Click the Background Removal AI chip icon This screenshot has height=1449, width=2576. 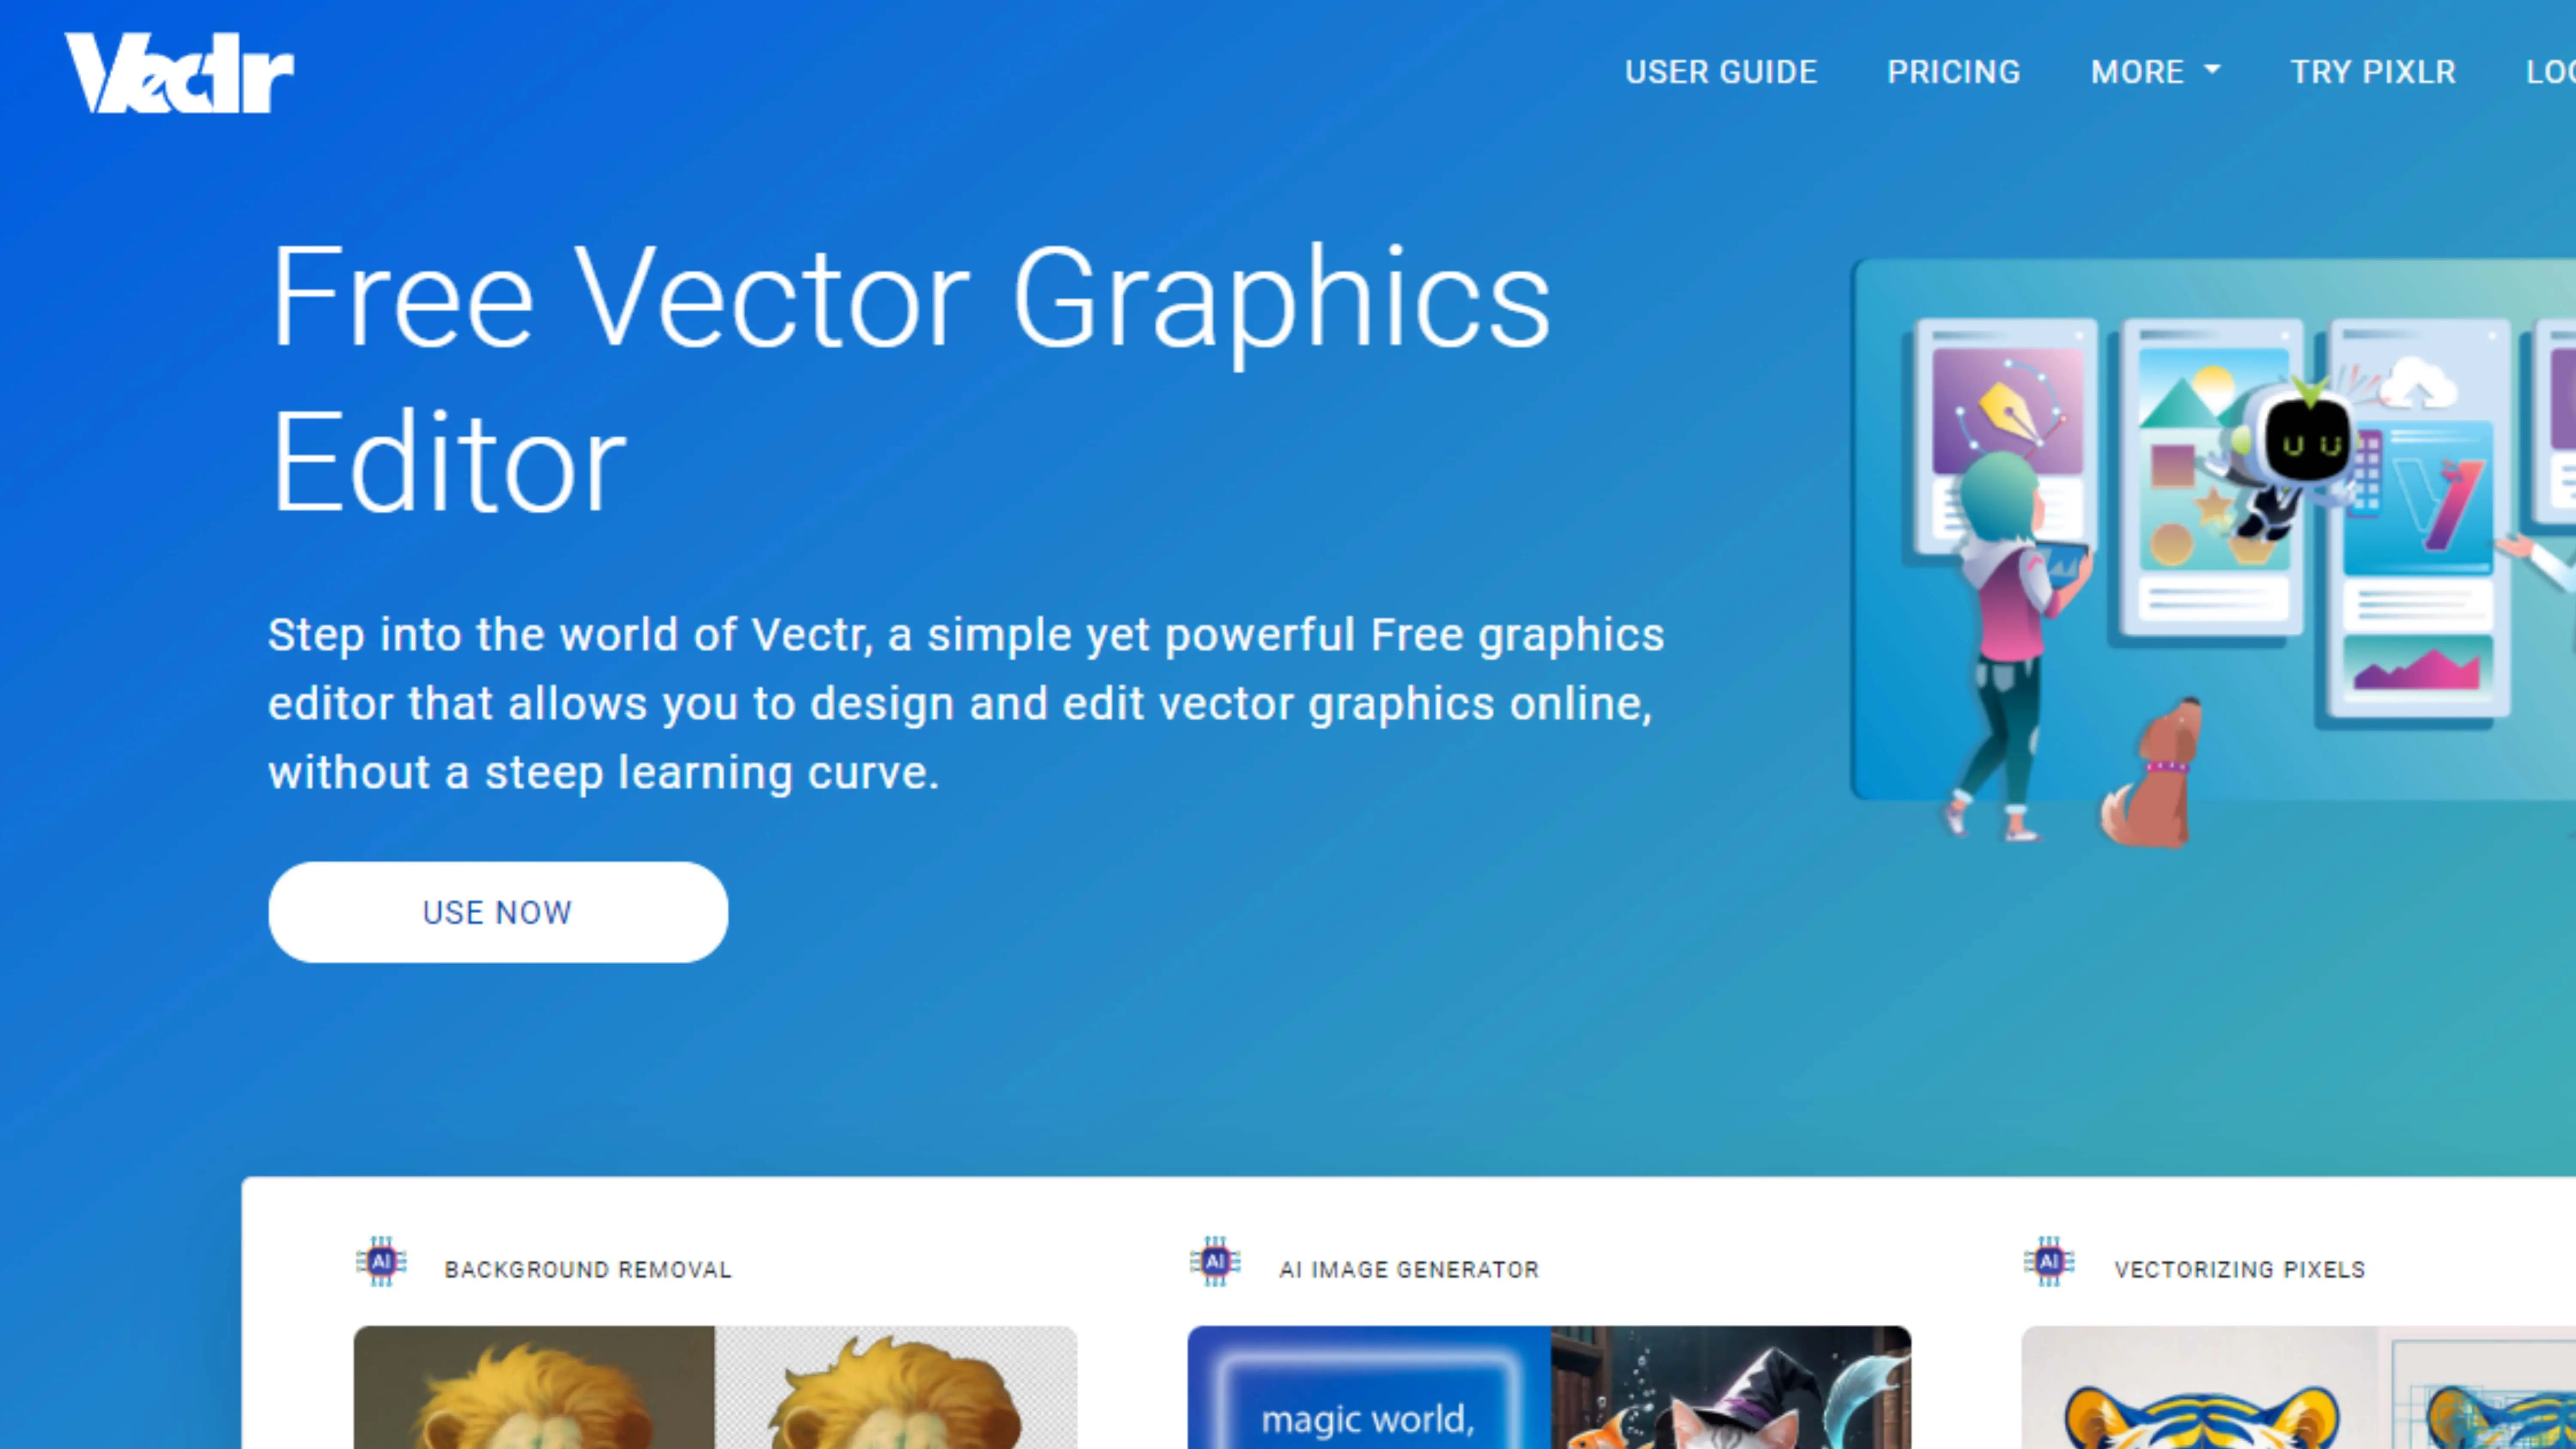[381, 1262]
